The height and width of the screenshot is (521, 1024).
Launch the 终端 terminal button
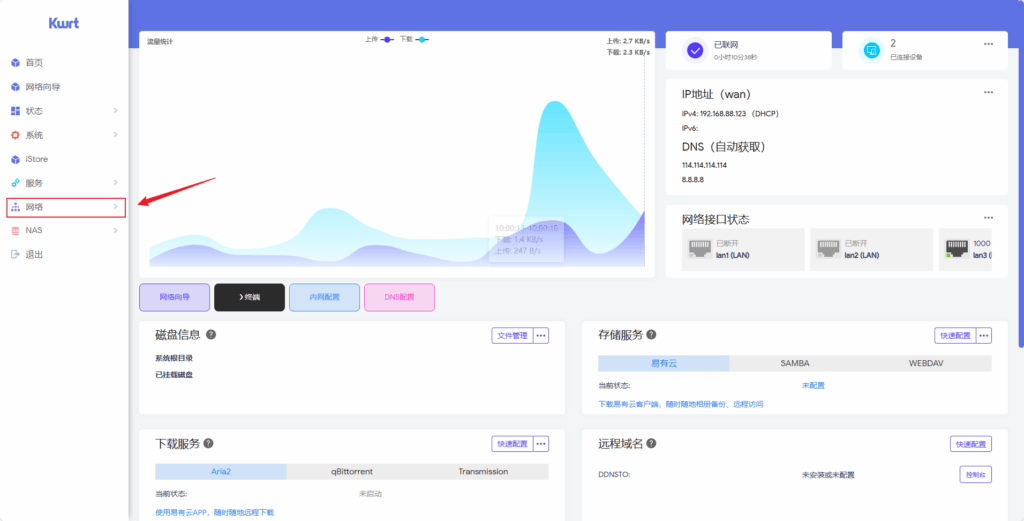click(x=249, y=298)
